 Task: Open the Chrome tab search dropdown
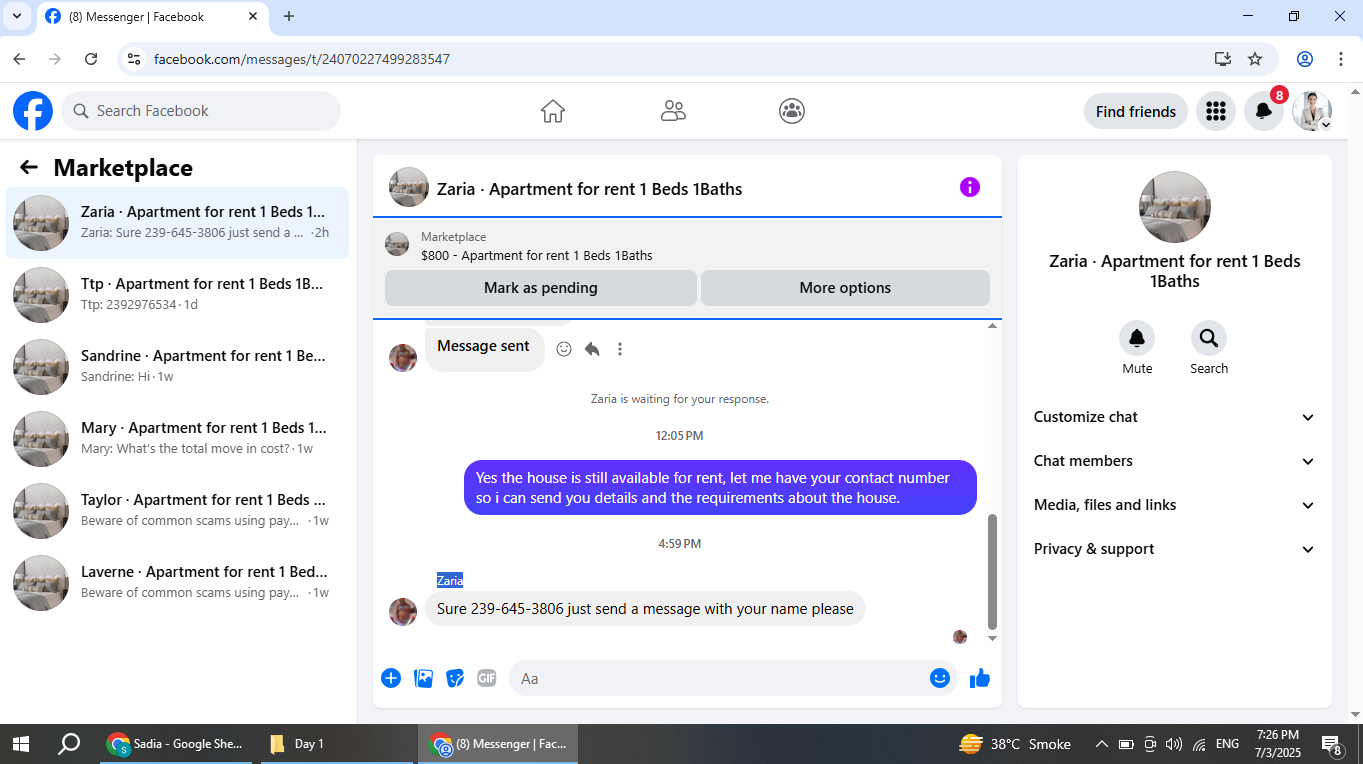click(x=16, y=16)
